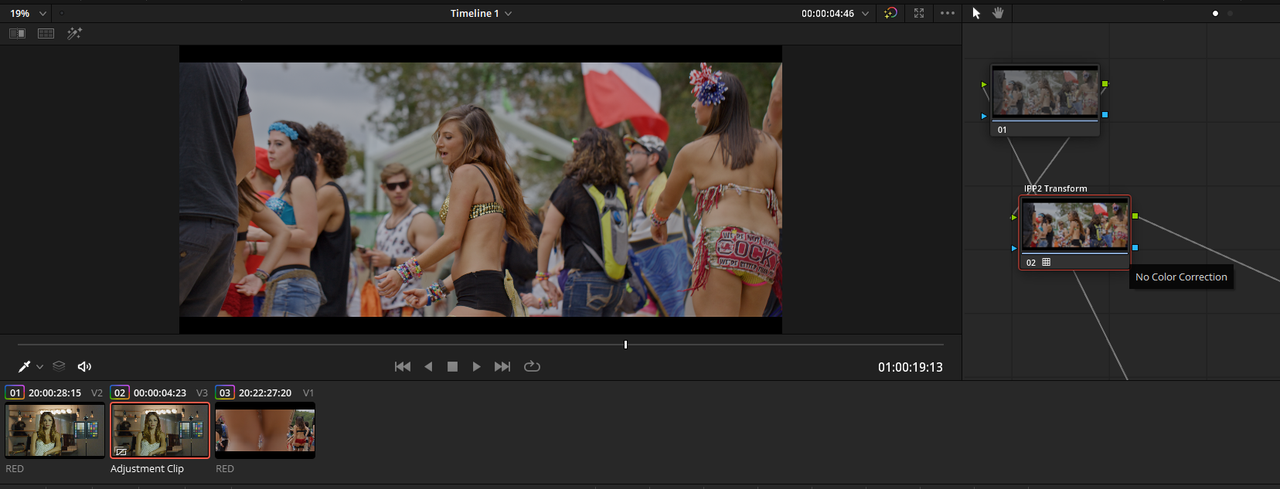
Task: Play the clip in reverse
Action: 428,367
